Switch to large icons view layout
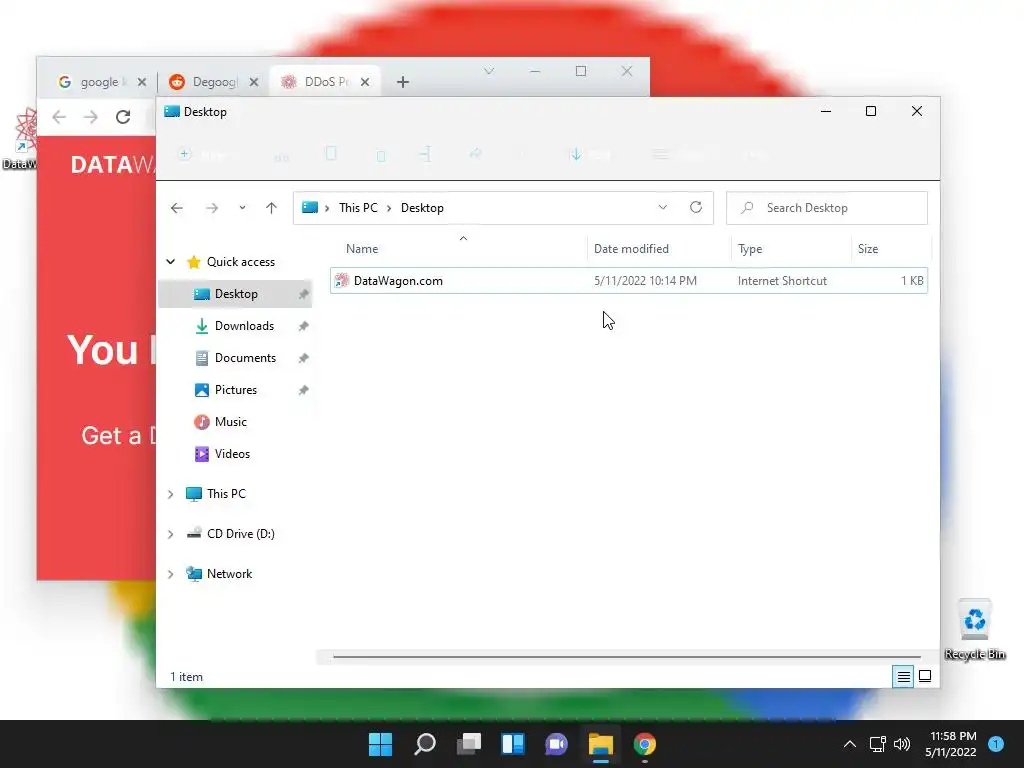Image resolution: width=1024 pixels, height=768 pixels. pos(925,677)
